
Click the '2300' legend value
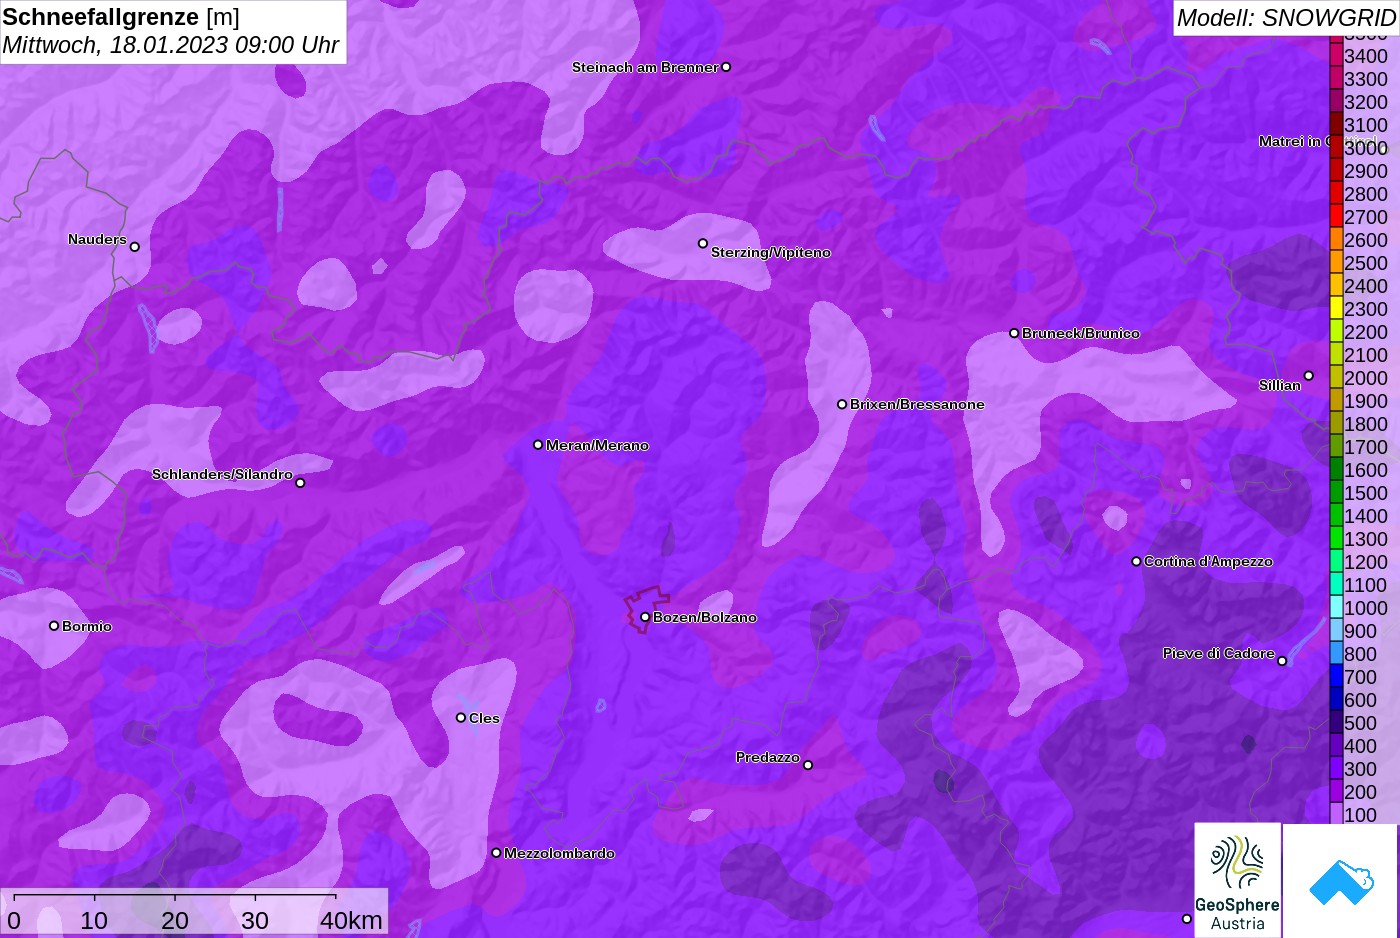click(x=1366, y=309)
